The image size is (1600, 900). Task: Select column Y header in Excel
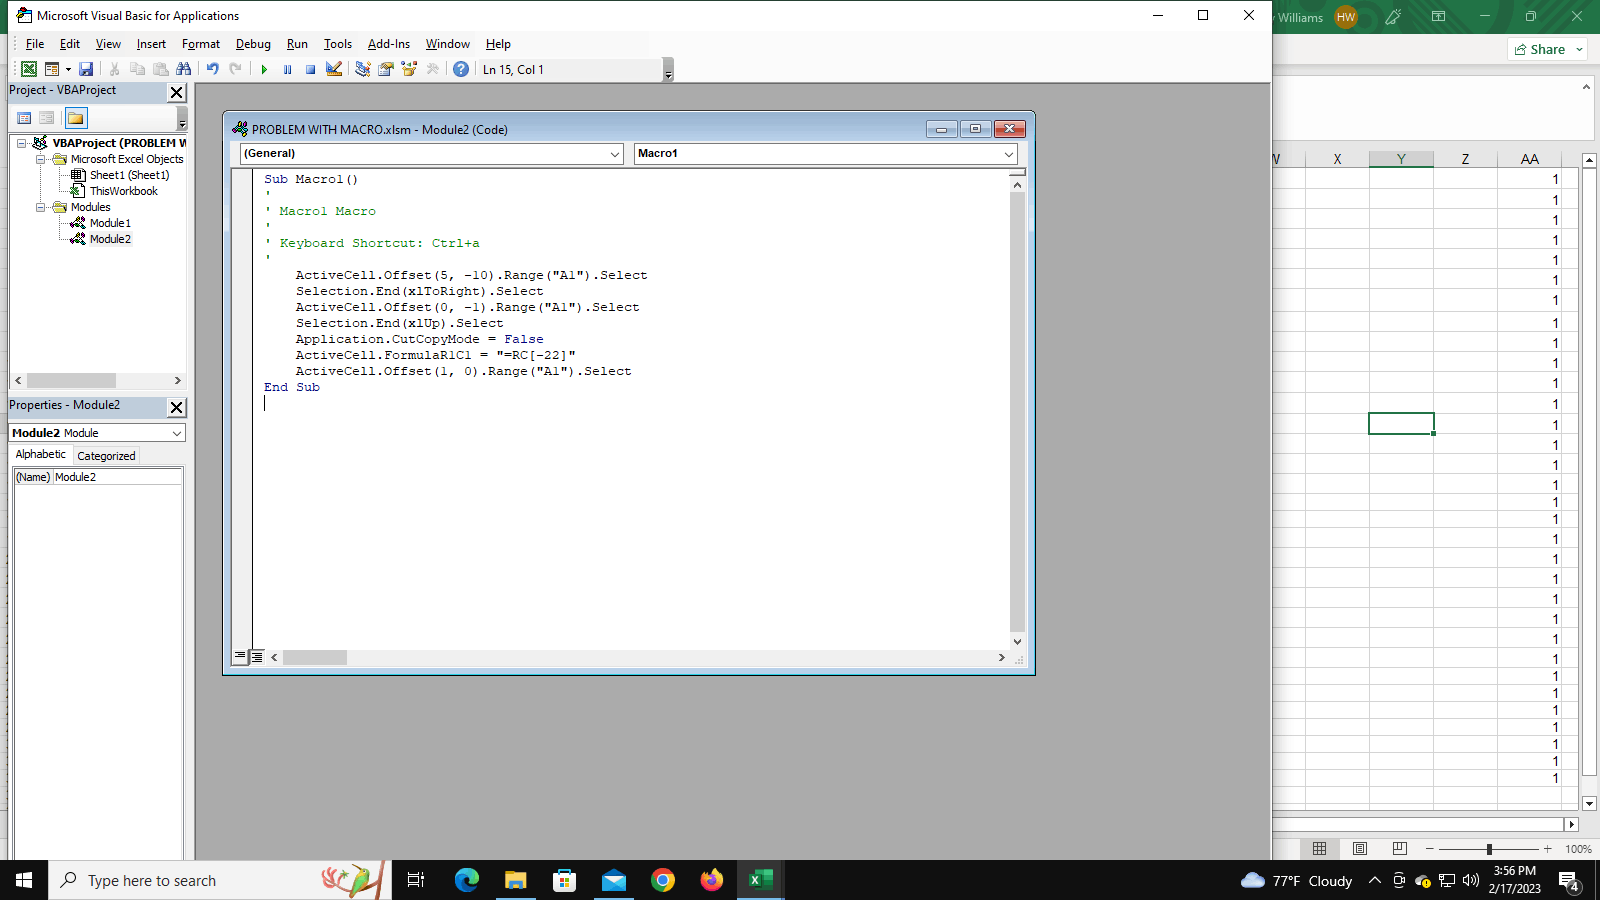[x=1401, y=159]
